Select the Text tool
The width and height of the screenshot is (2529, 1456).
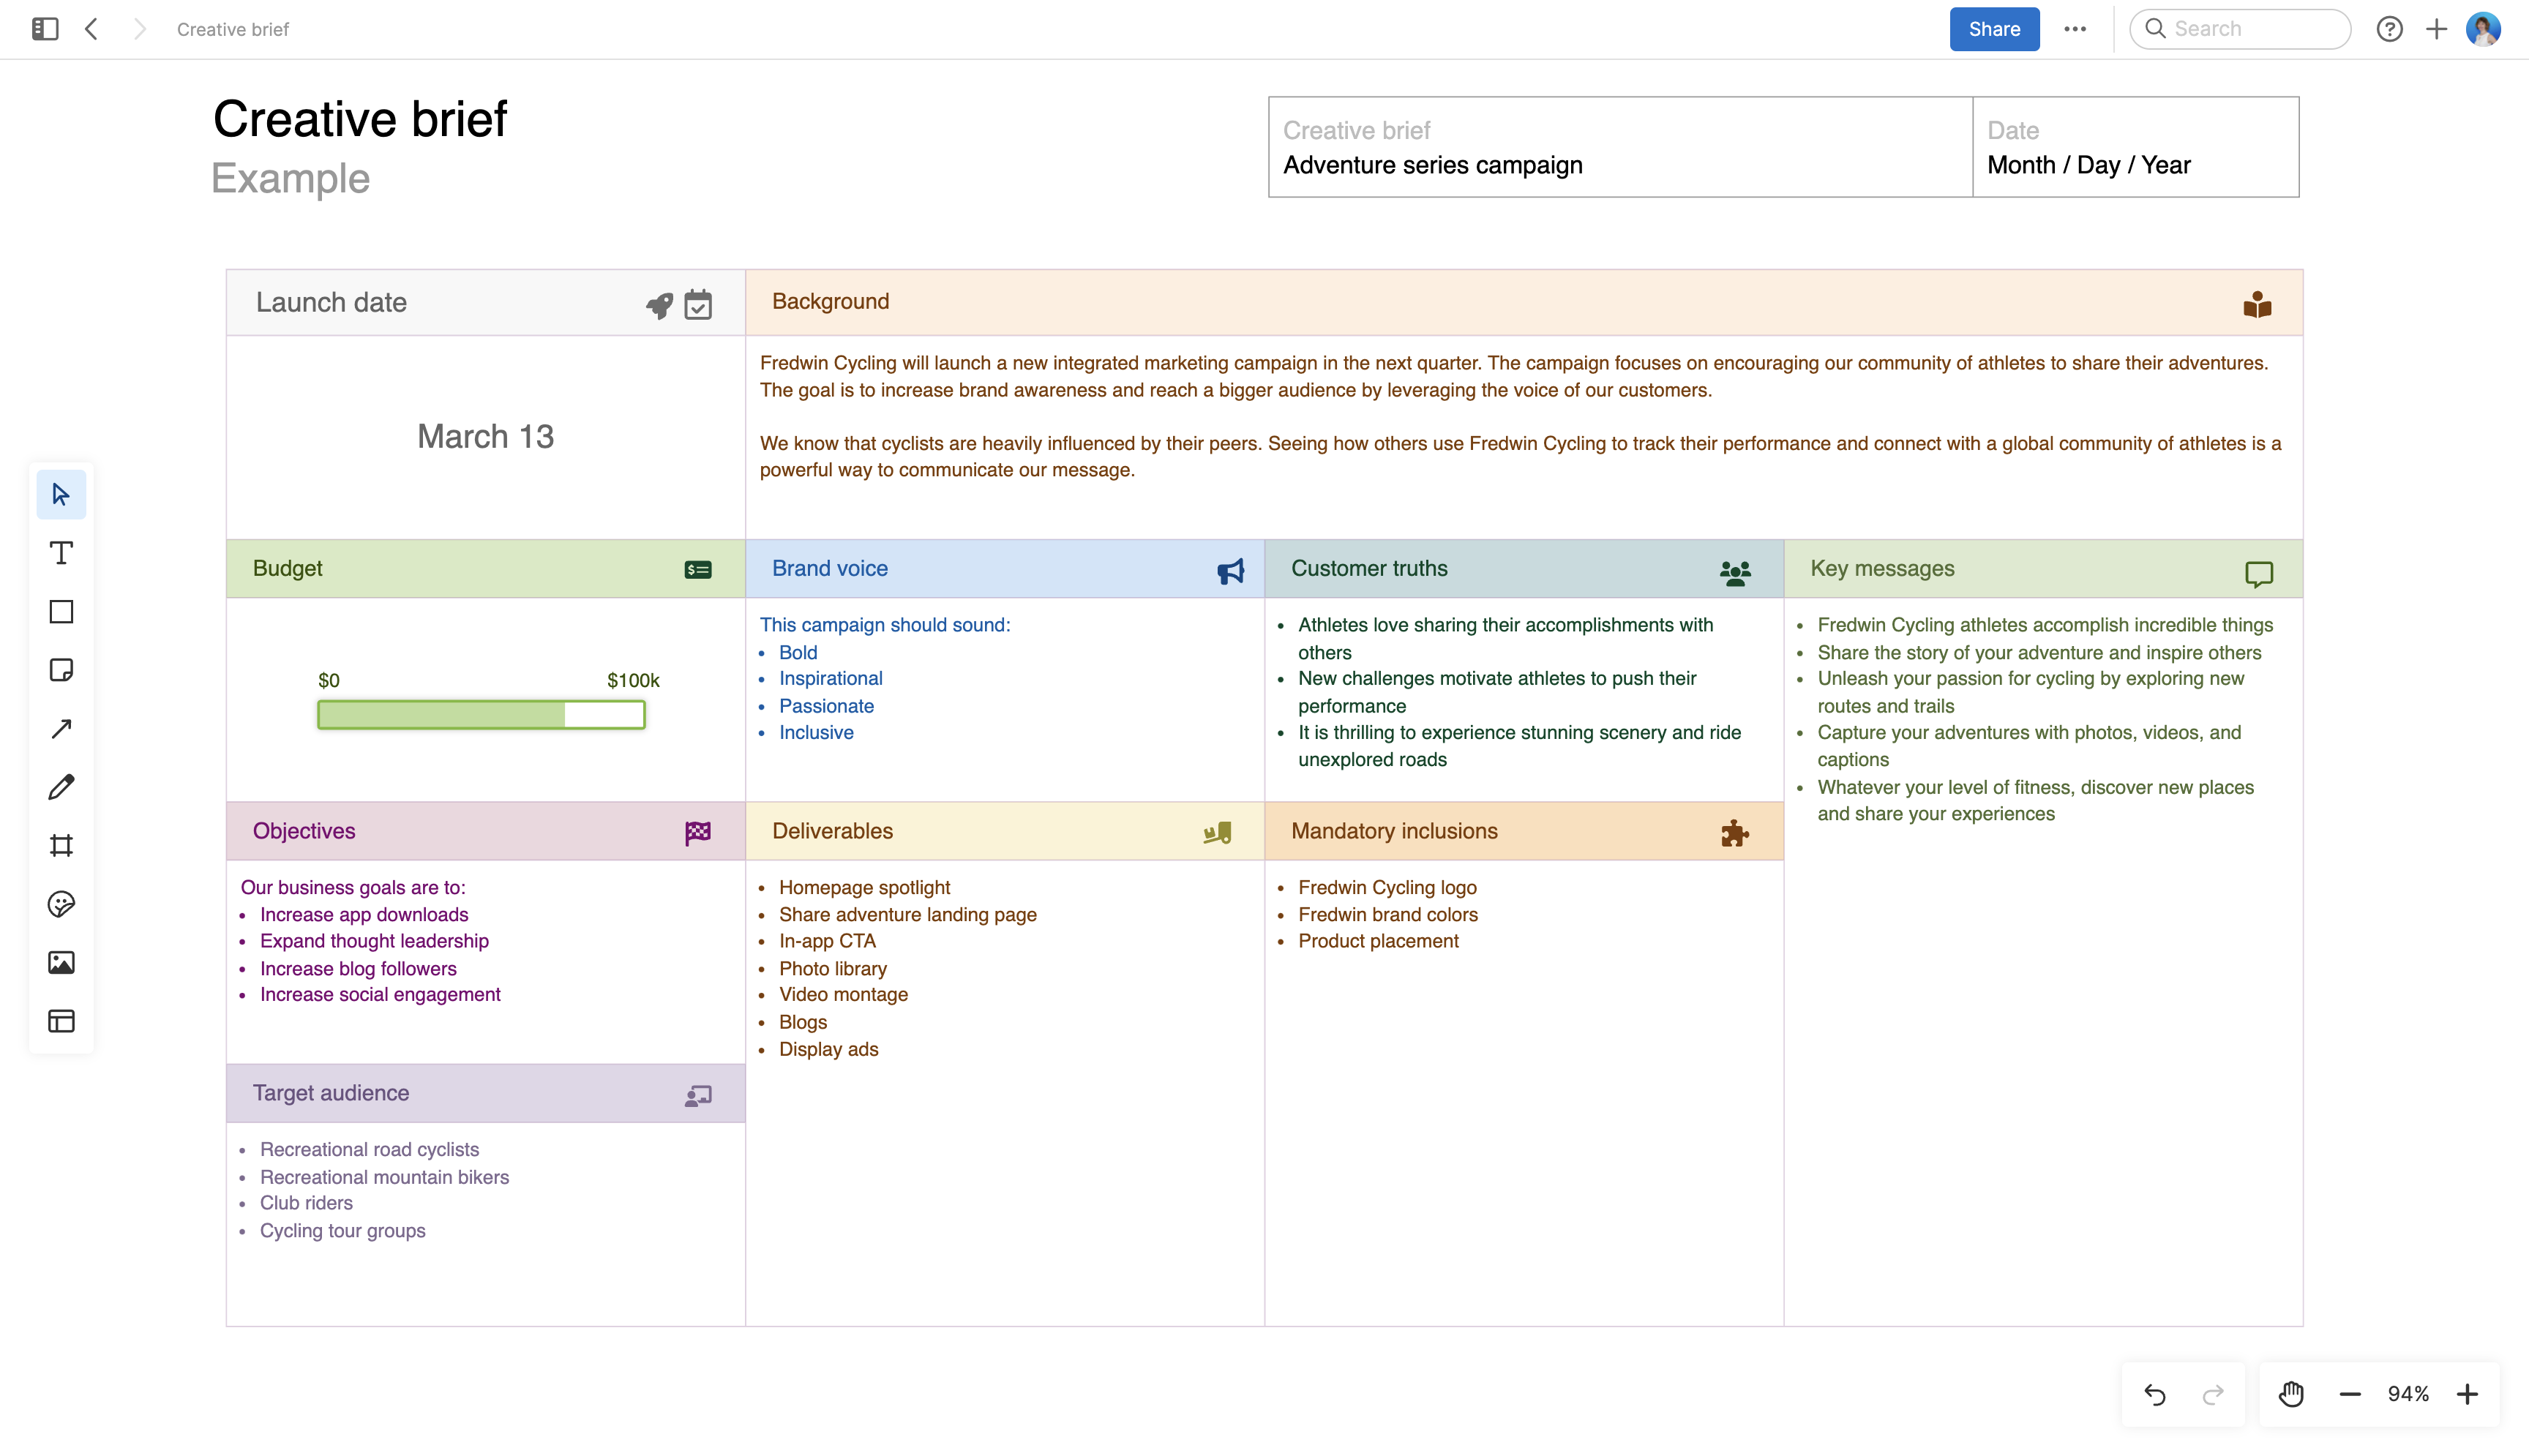tap(61, 552)
